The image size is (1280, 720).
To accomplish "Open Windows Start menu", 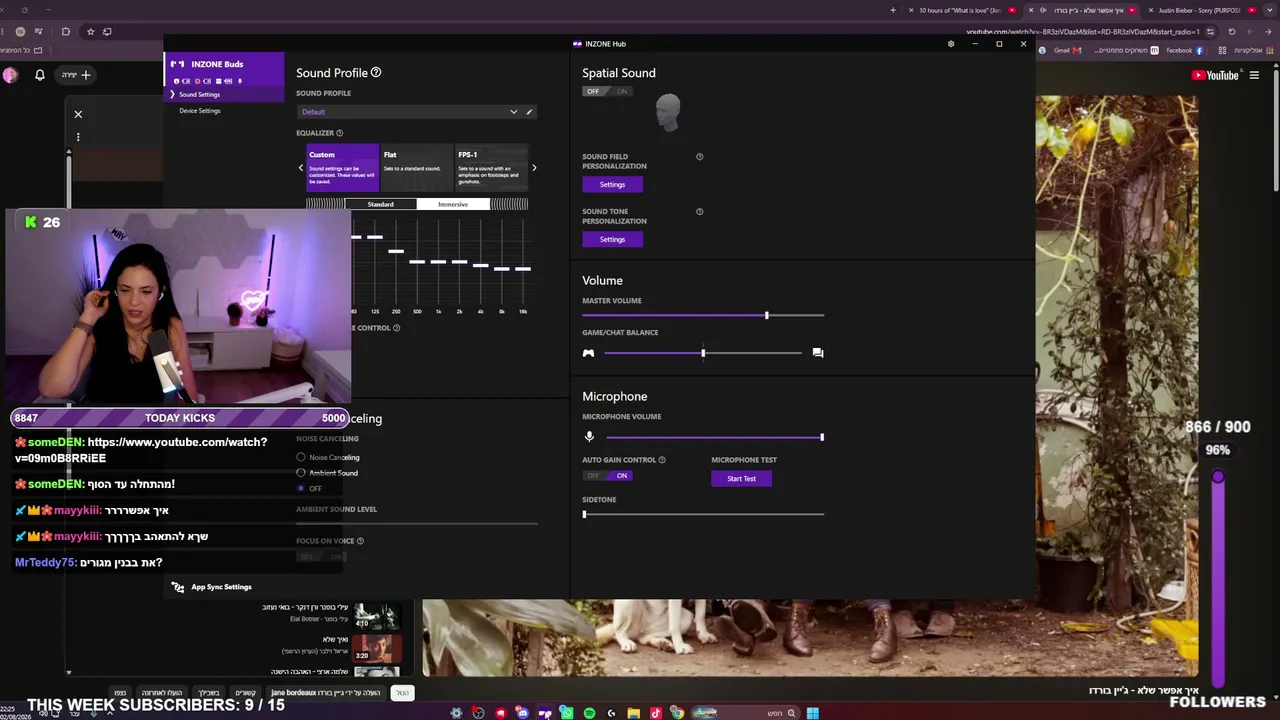I will pos(813,713).
